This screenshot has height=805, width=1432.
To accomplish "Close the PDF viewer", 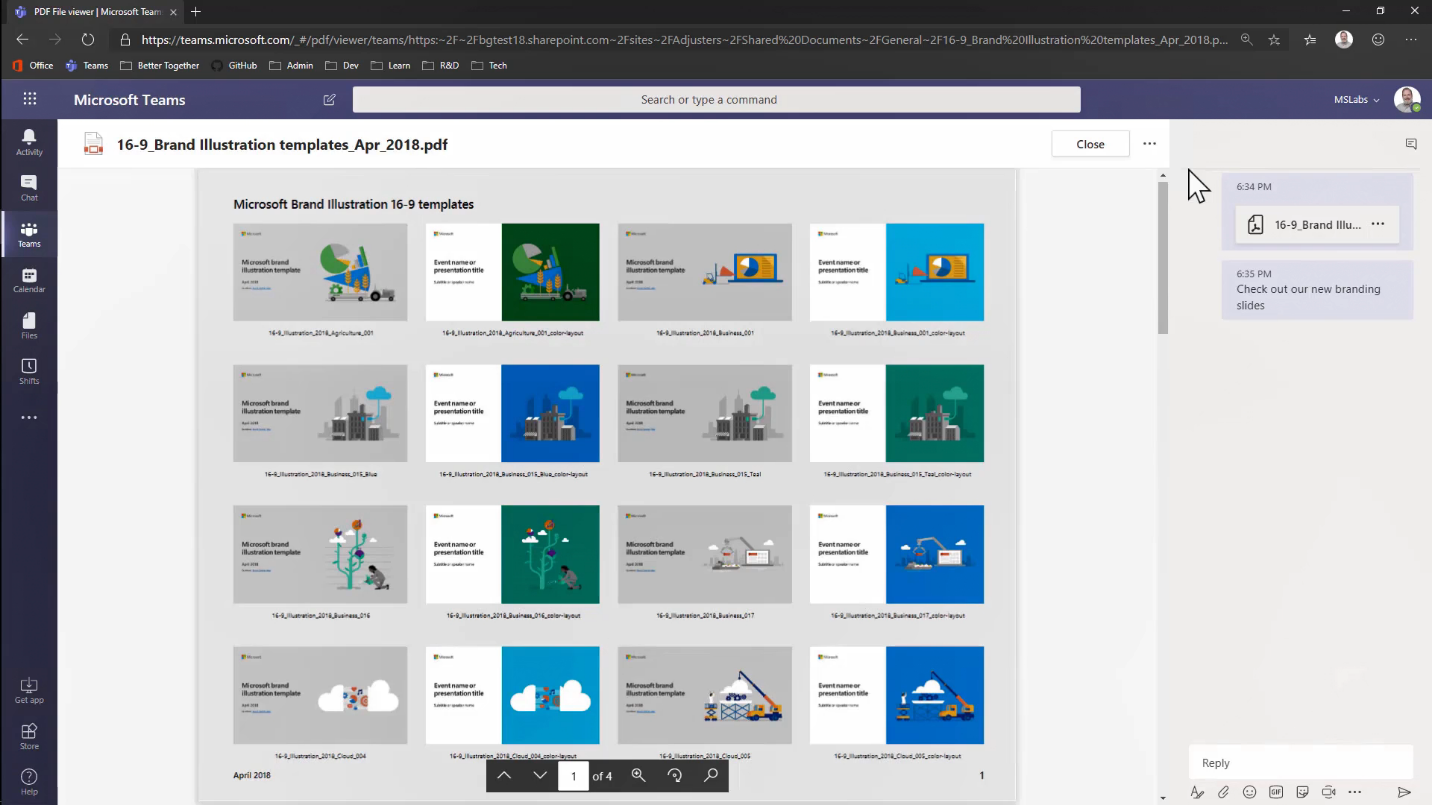I will pyautogui.click(x=1090, y=144).
